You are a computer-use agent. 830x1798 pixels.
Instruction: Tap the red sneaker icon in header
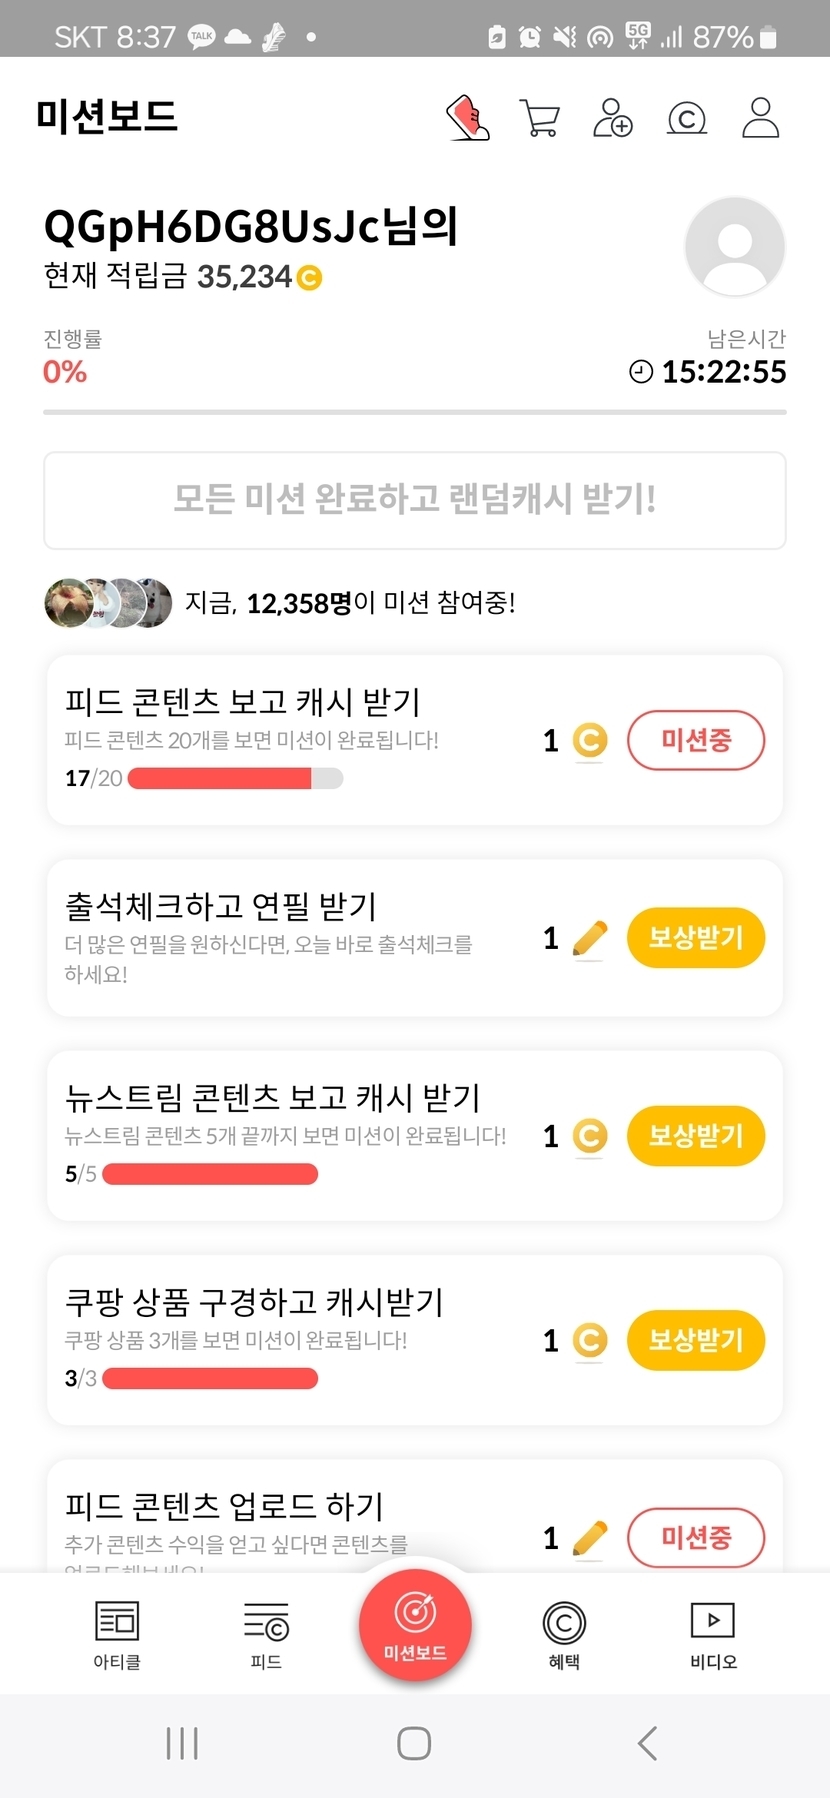click(467, 118)
